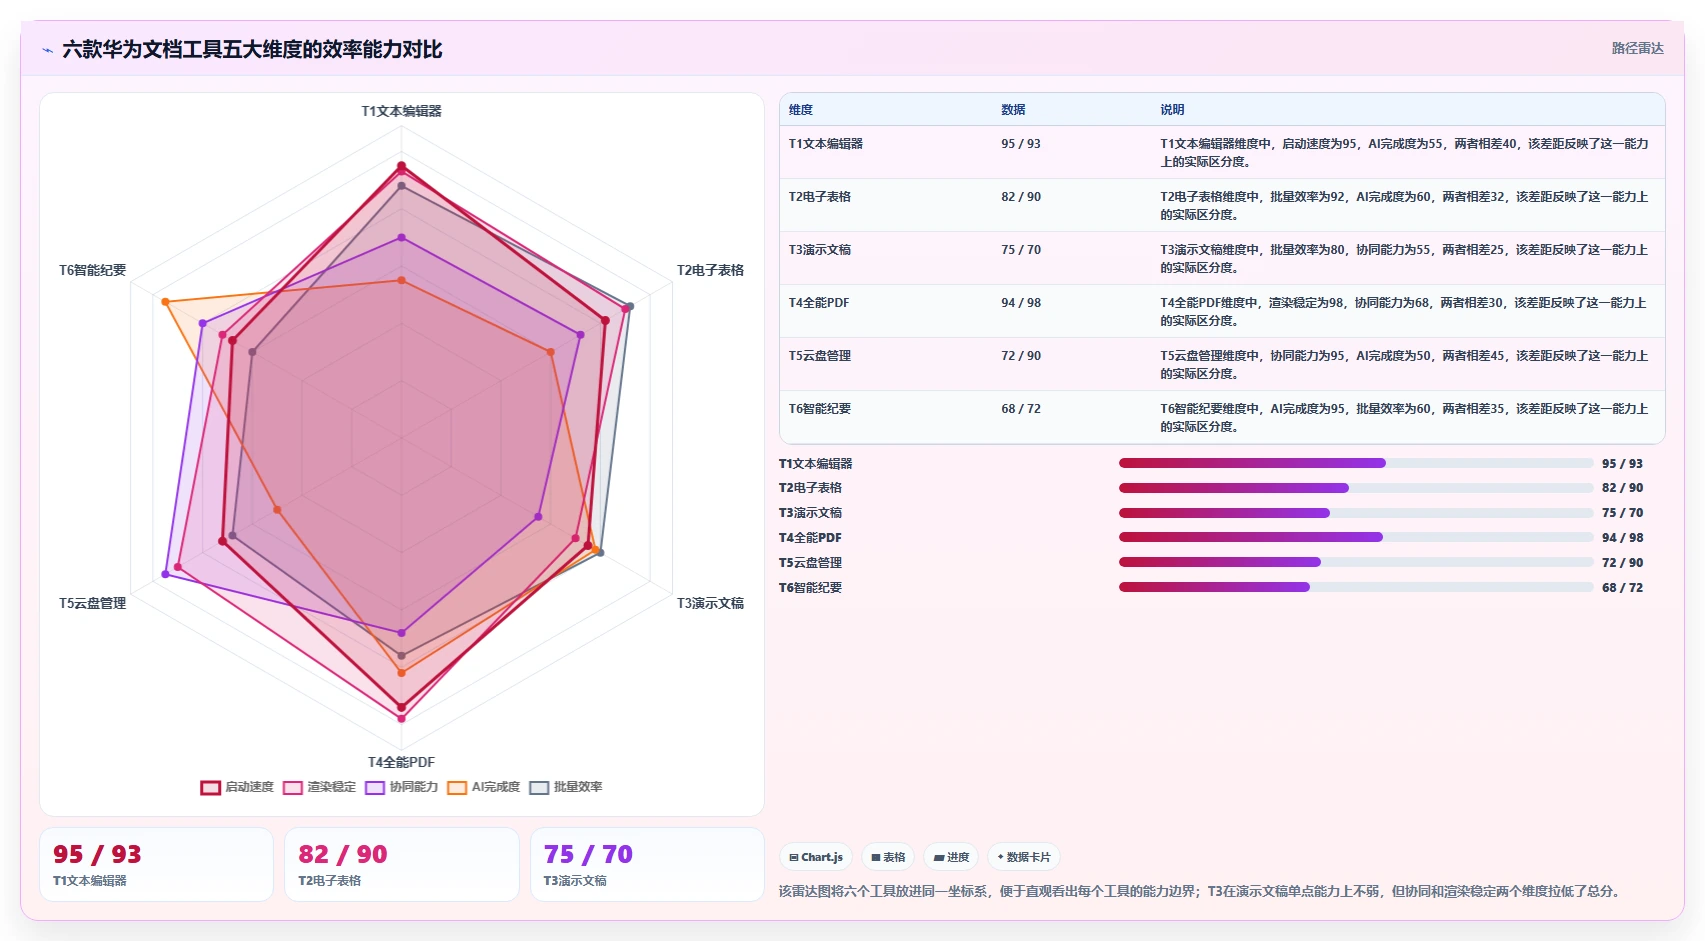The height and width of the screenshot is (941, 1705).
Task: Click the diamond icon on the 数据卡片 chip
Action: tap(1001, 857)
